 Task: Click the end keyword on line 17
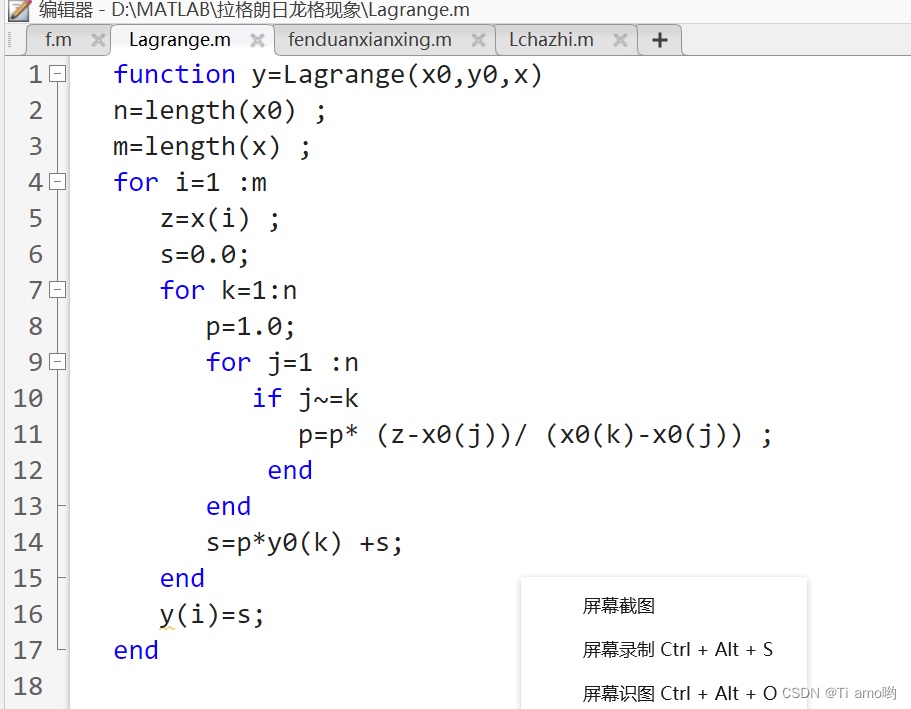[135, 650]
